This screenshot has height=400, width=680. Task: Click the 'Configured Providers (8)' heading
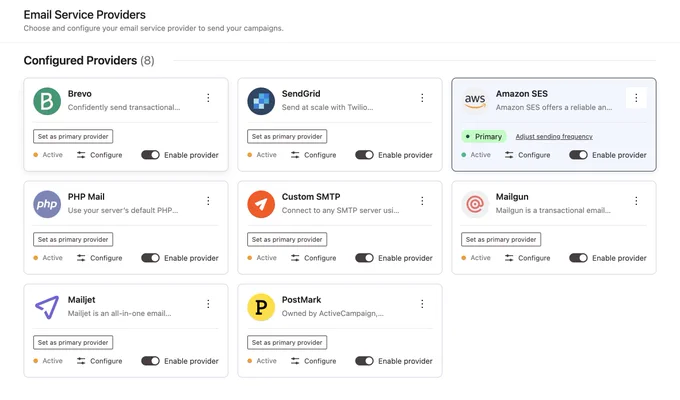[x=89, y=60]
